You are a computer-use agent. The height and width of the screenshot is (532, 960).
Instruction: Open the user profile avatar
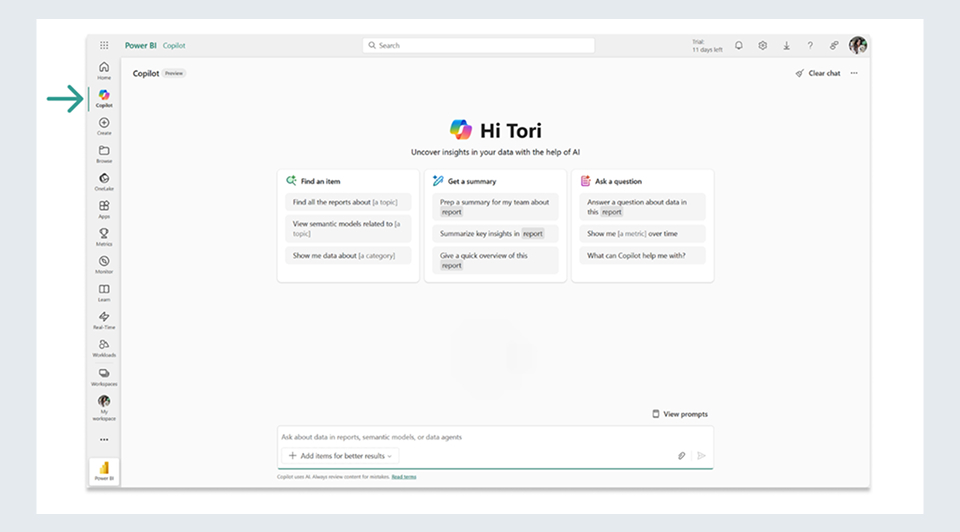858,45
